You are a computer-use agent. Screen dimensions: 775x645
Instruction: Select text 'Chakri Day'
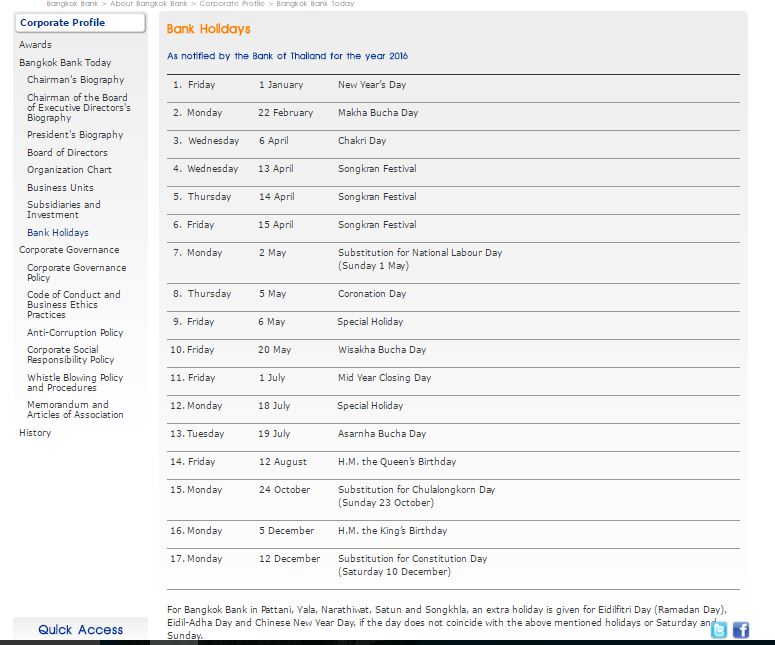[x=362, y=141]
